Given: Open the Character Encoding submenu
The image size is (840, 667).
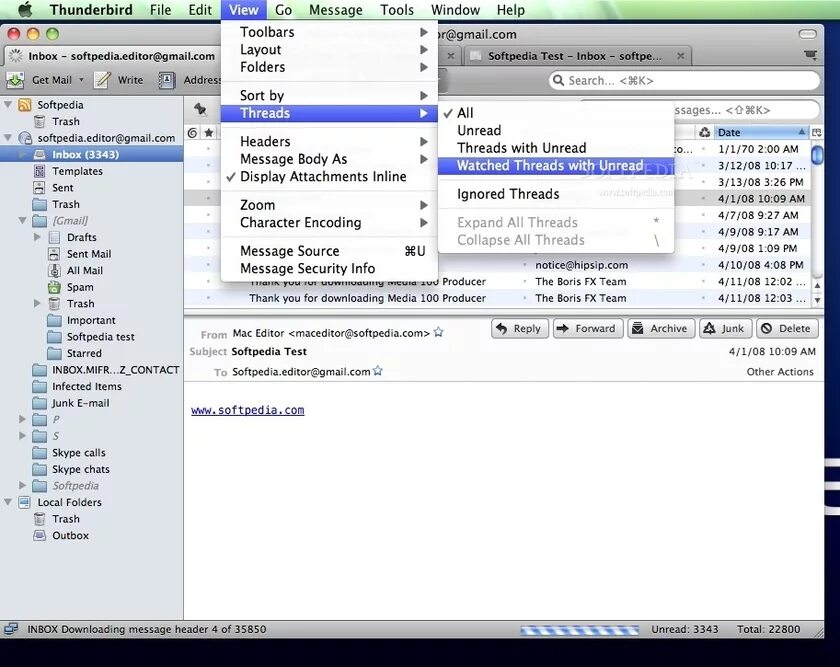Looking at the screenshot, I should tap(329, 222).
